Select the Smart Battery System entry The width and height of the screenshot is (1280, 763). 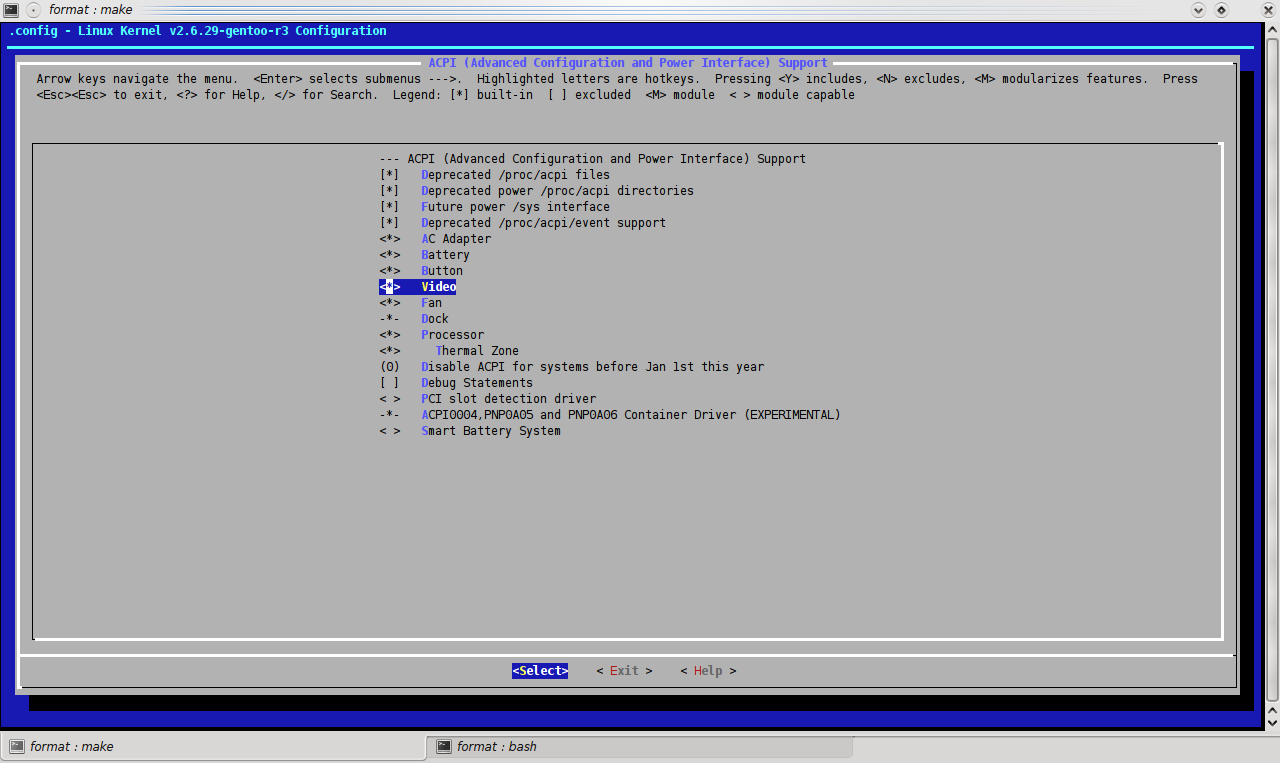coord(470,431)
